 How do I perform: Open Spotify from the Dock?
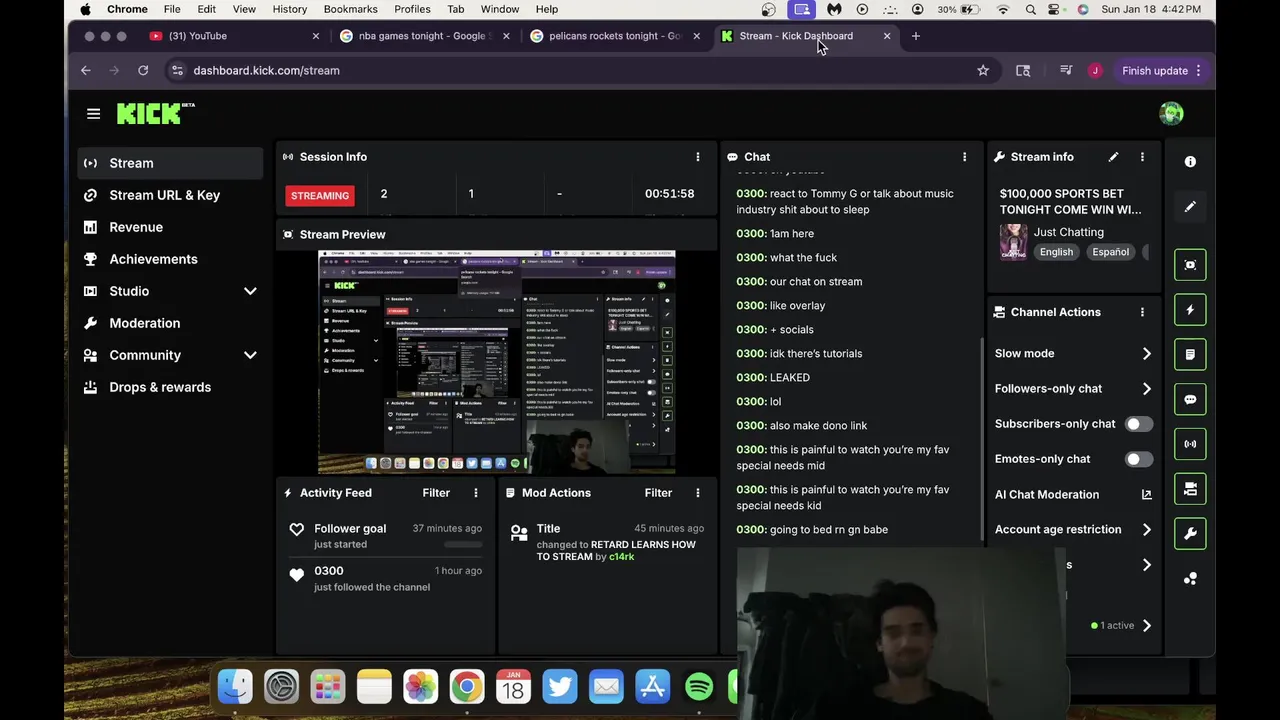pos(699,687)
